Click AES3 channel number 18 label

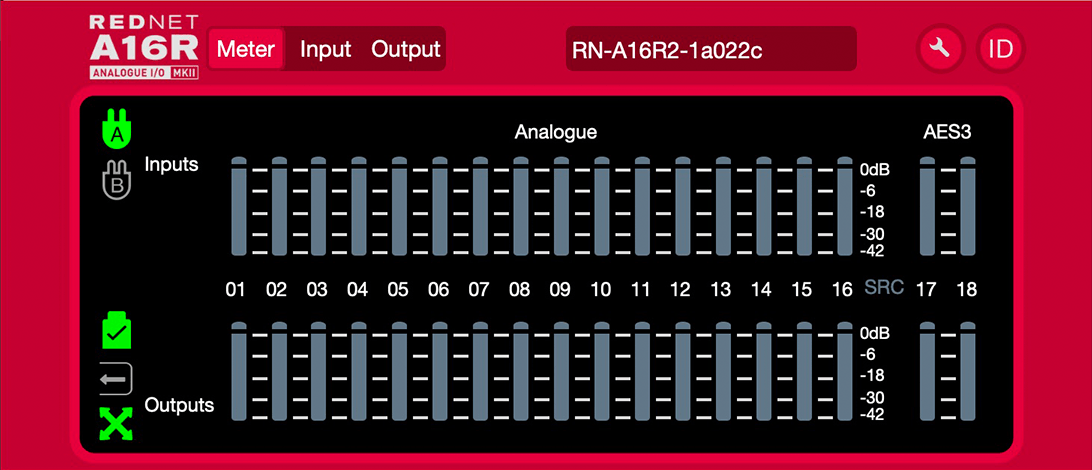pyautogui.click(x=967, y=290)
